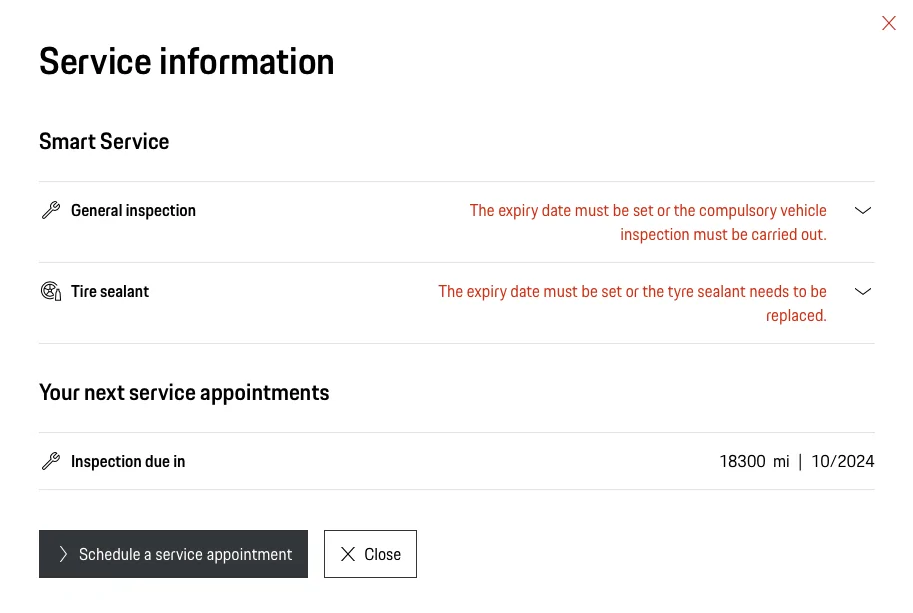Viewport: 913px width, 613px height.
Task: Click the wrench icon beside Inspection due in
Action: coord(51,461)
